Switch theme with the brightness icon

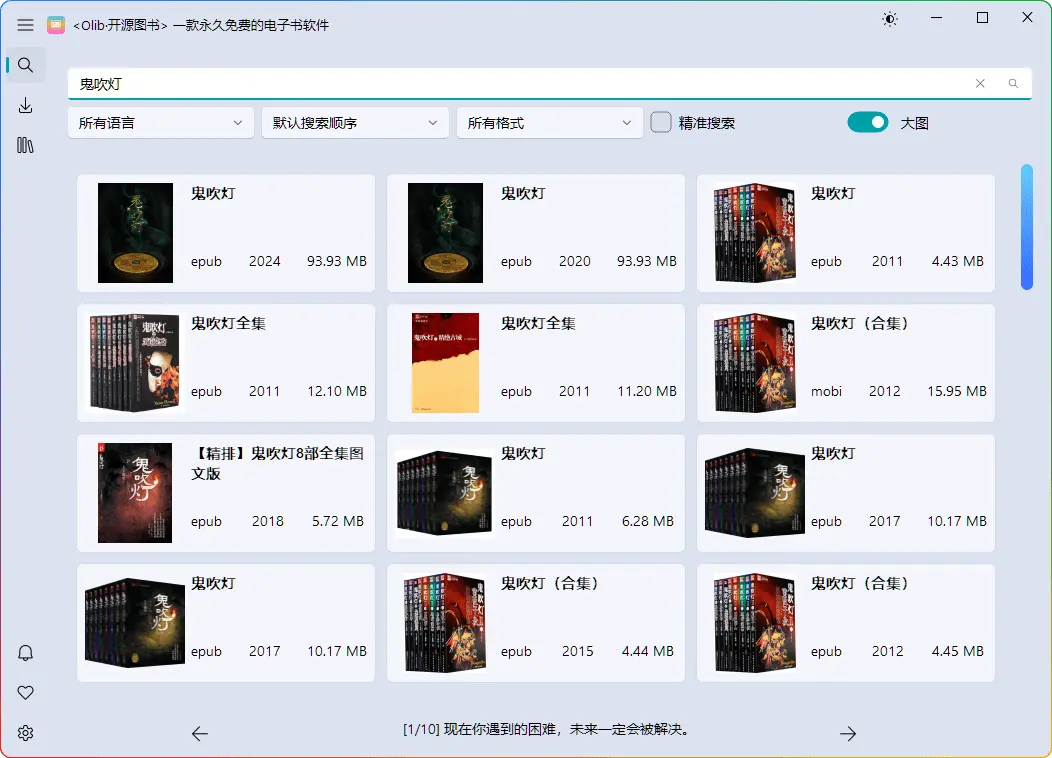890,18
